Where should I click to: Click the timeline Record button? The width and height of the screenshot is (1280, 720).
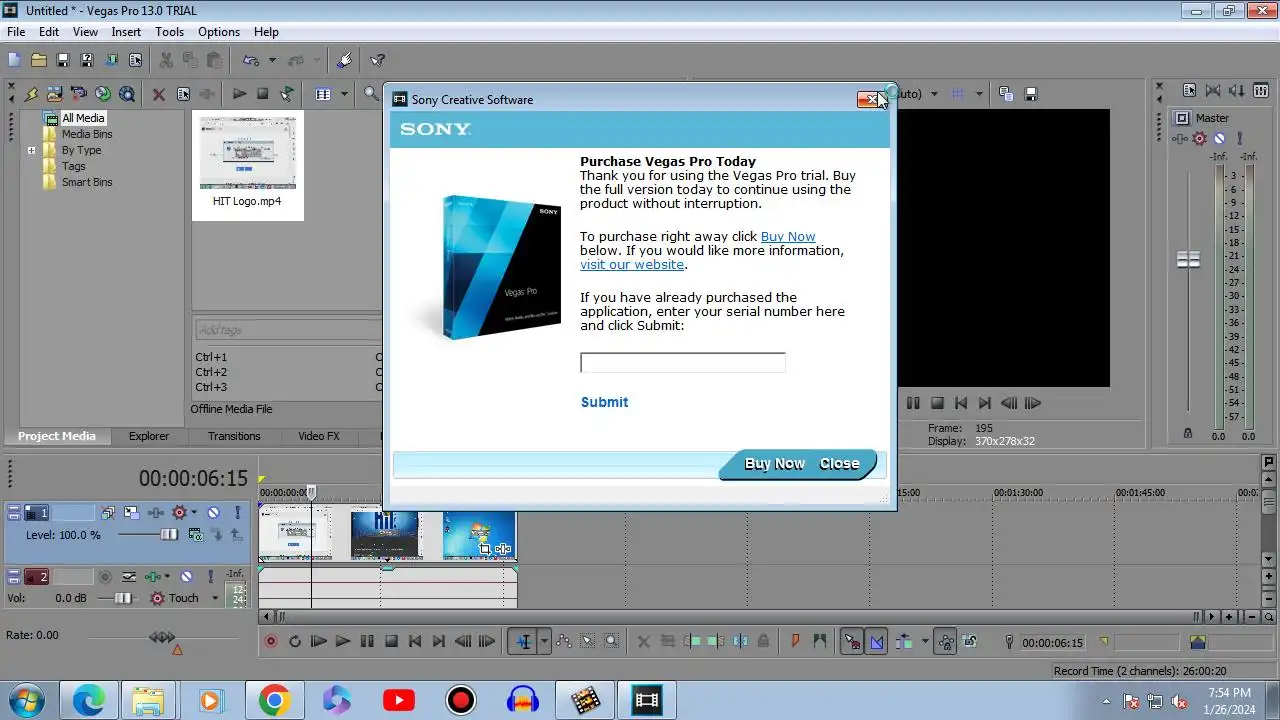click(x=270, y=642)
